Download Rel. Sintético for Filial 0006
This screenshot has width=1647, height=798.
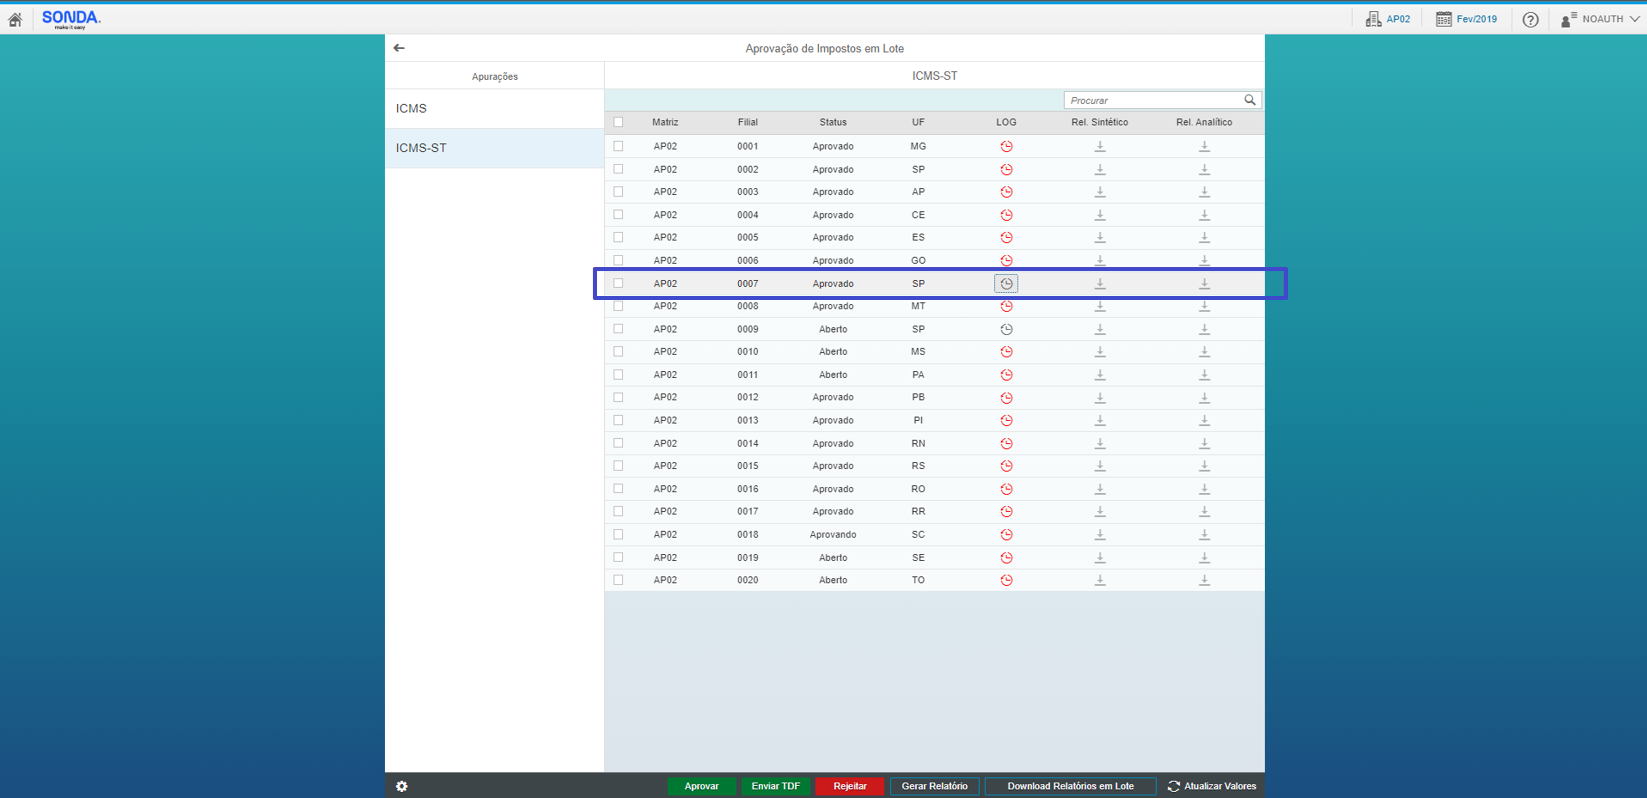[x=1100, y=260]
